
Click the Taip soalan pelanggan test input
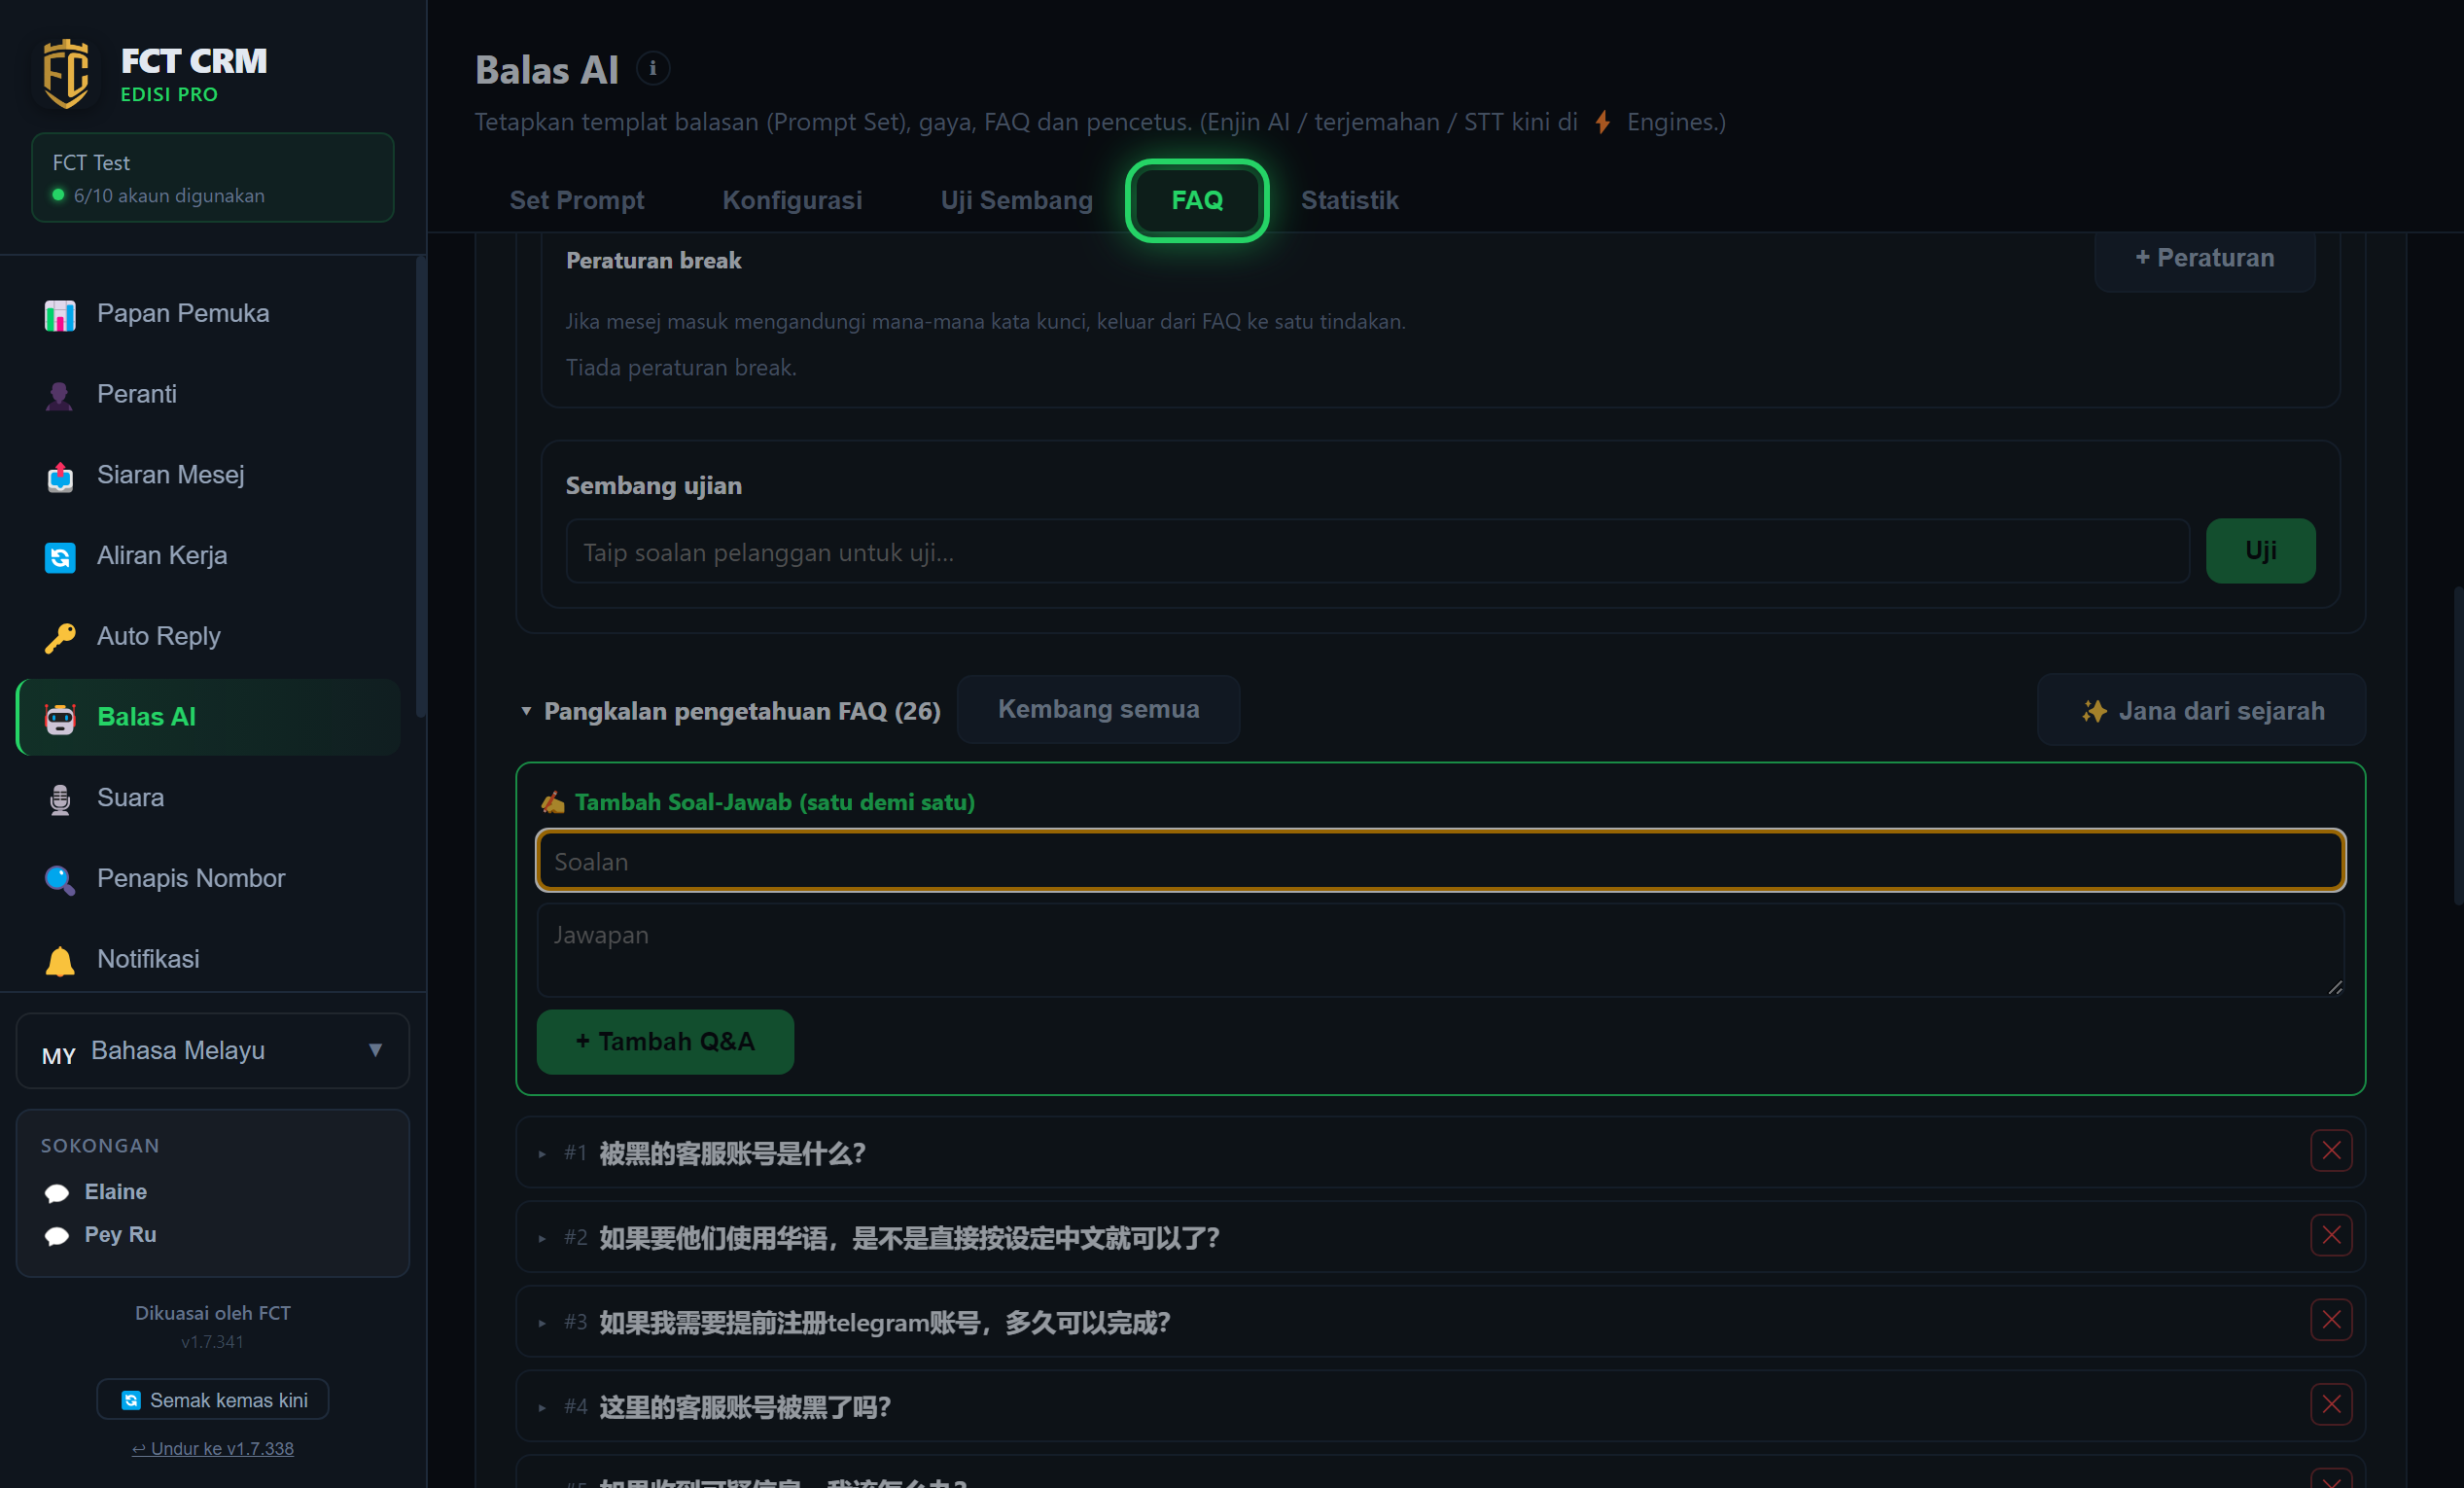(x=1377, y=552)
